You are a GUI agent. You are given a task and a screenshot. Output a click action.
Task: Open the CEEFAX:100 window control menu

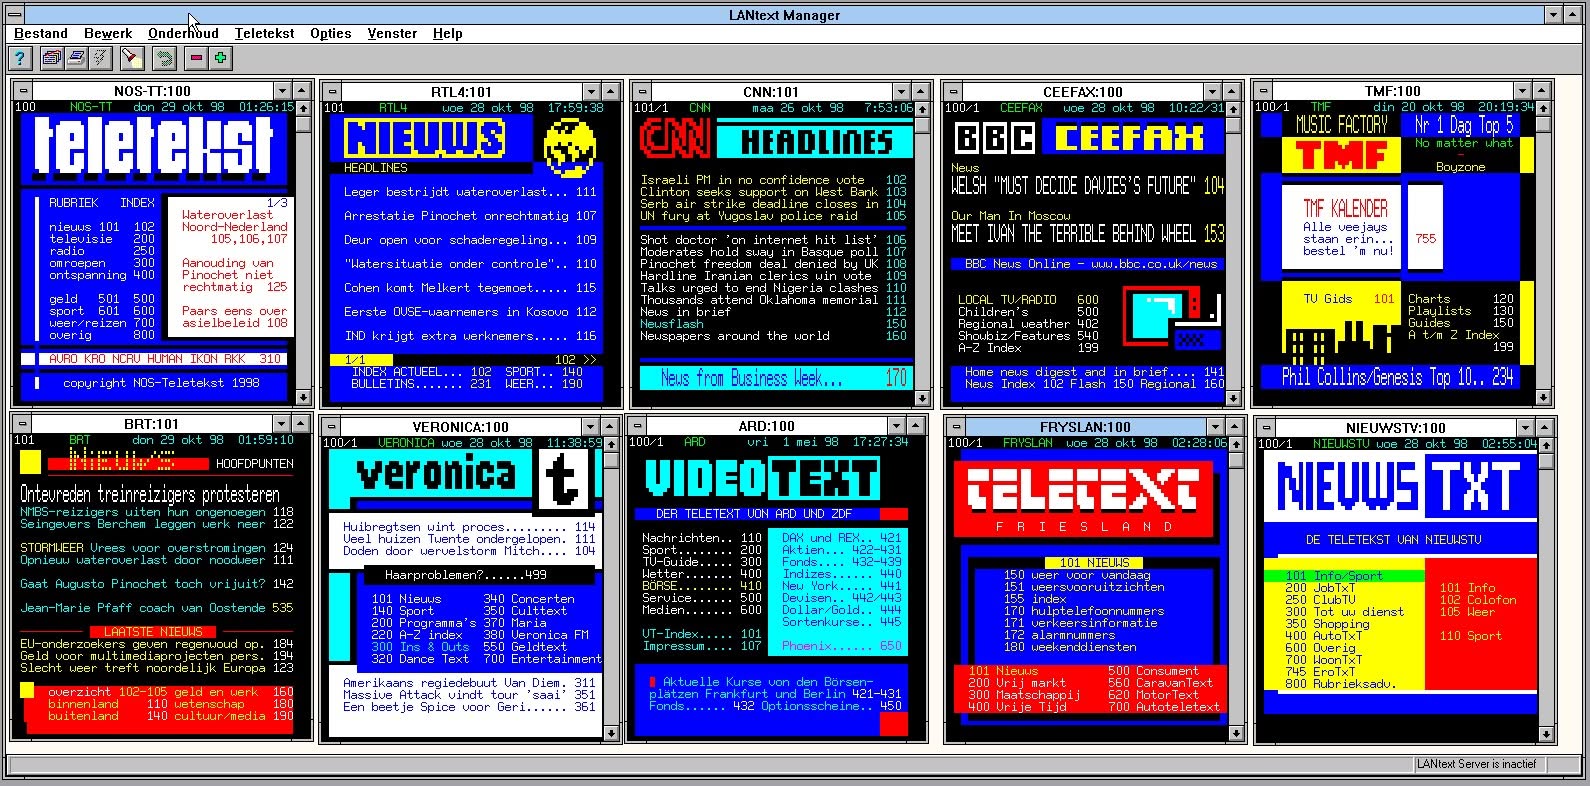click(x=954, y=91)
